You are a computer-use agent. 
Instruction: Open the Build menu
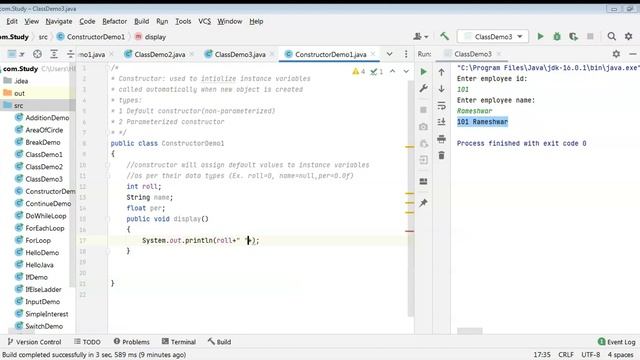(x=141, y=21)
